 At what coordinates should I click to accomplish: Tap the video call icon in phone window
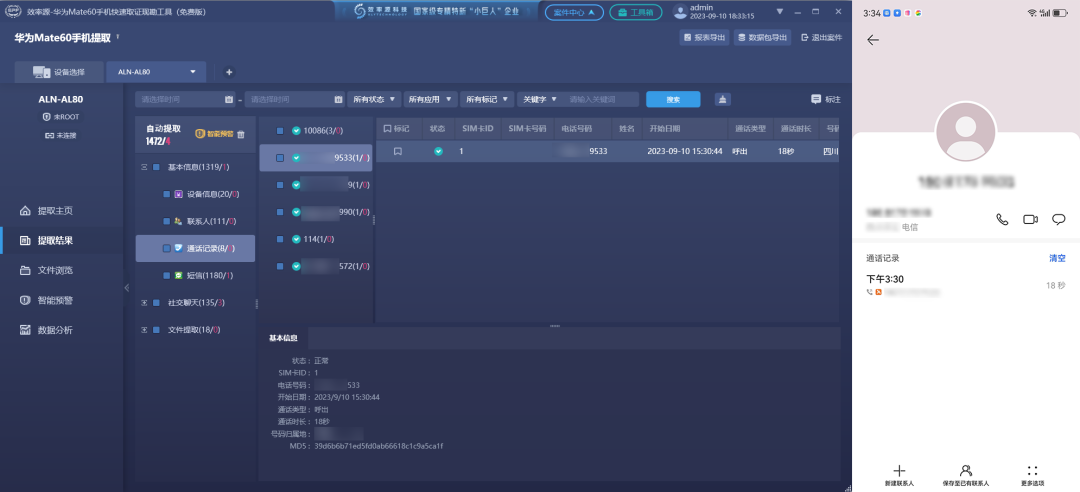point(1030,219)
